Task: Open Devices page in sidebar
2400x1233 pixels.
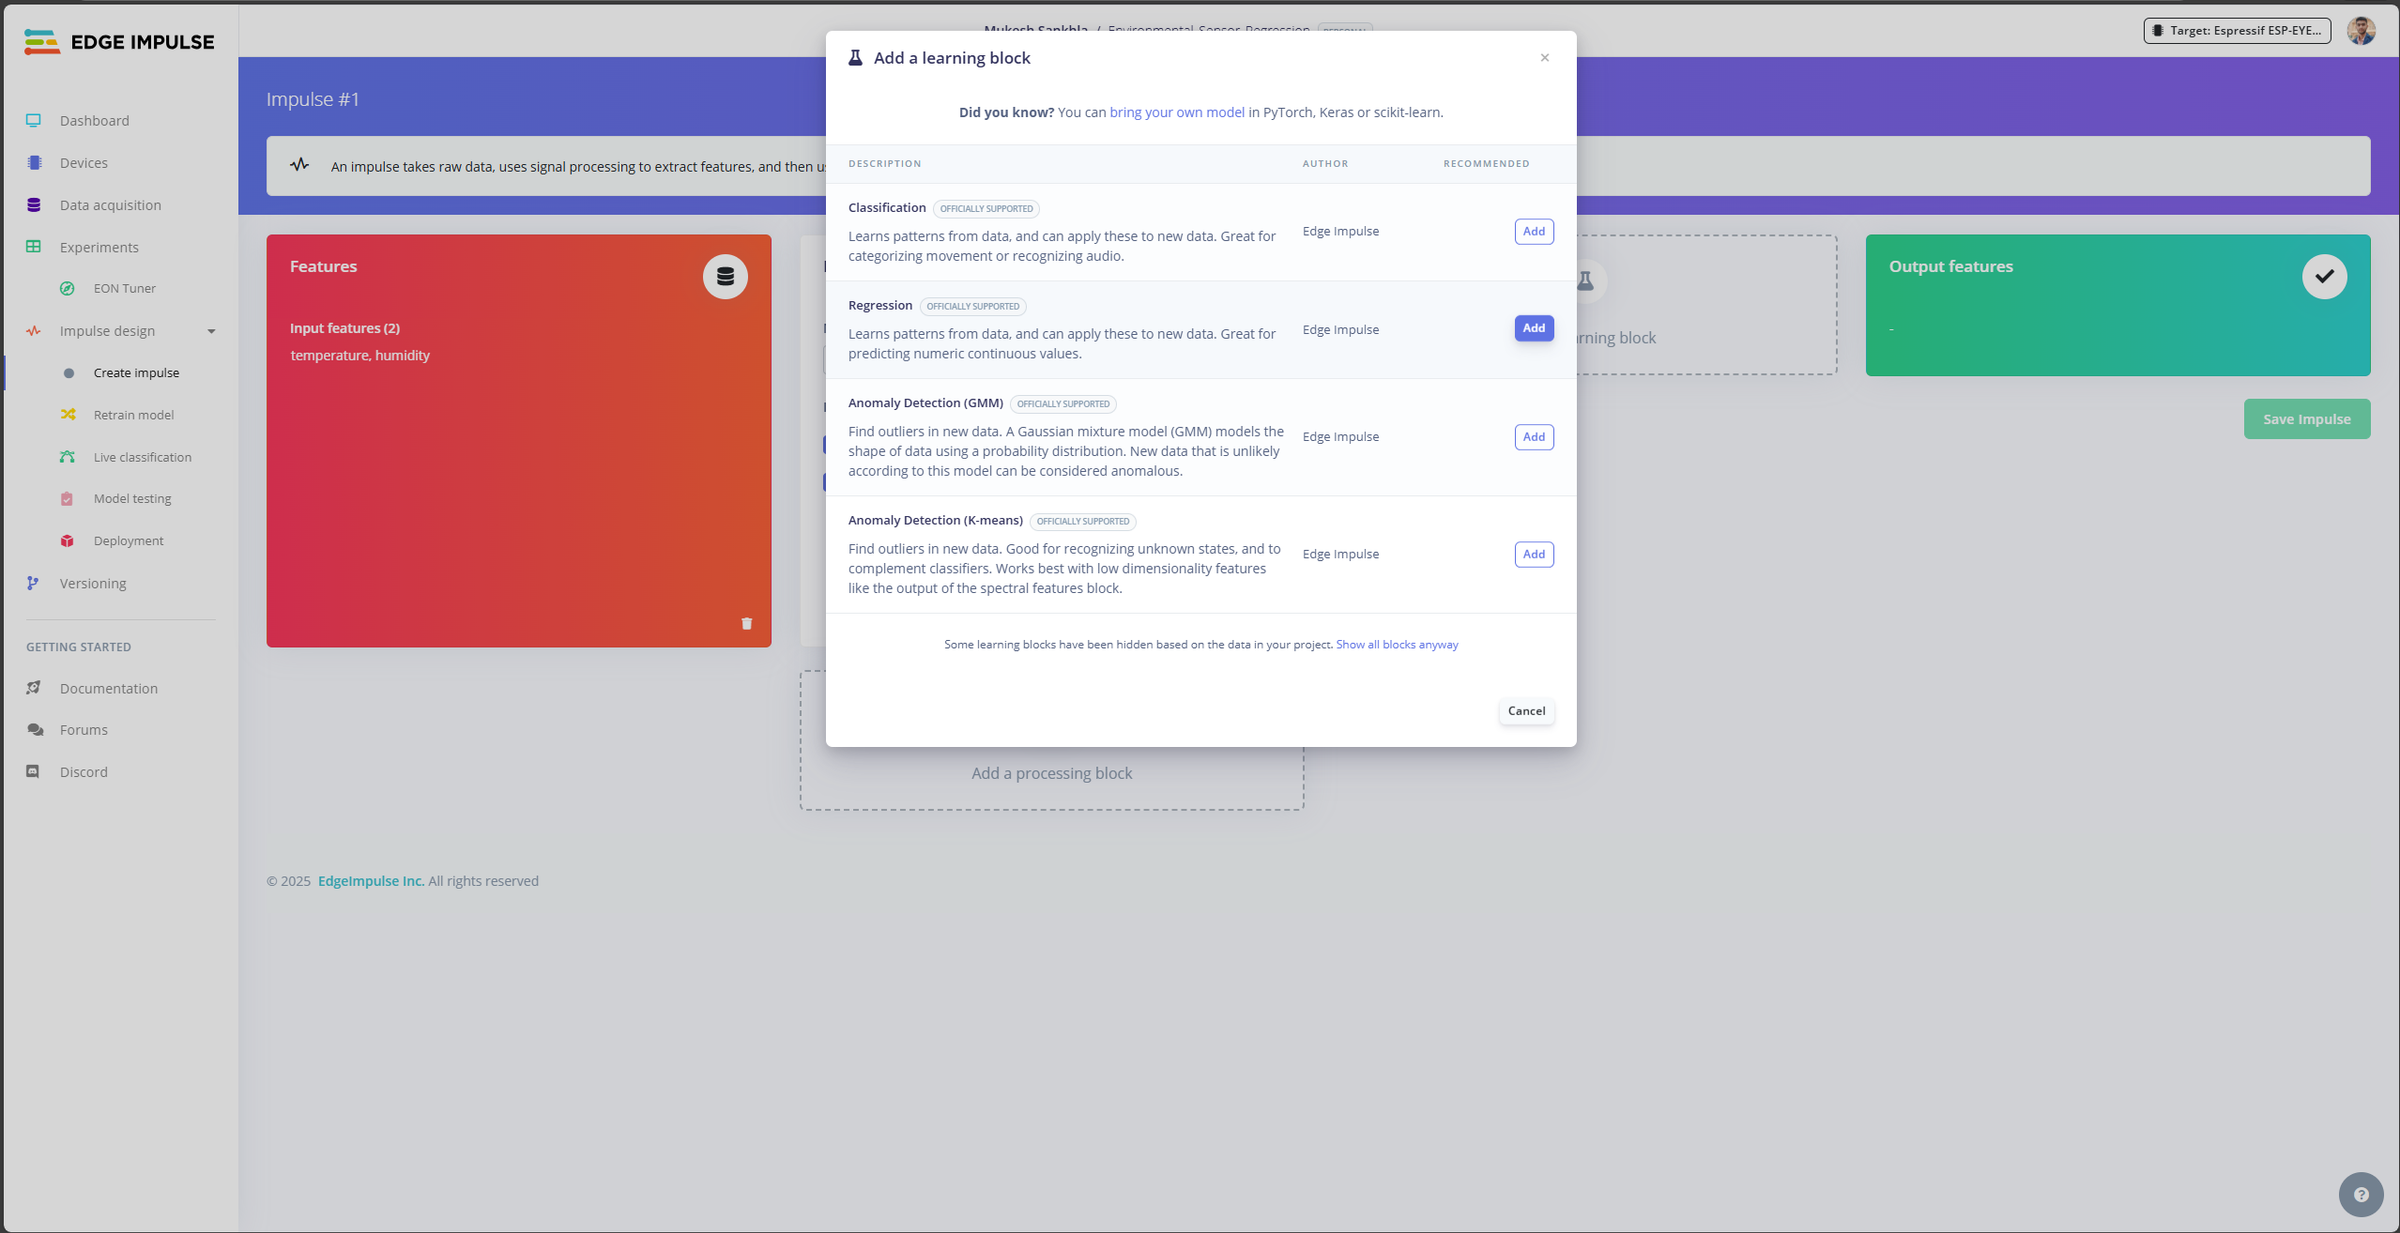Action: click(x=83, y=162)
